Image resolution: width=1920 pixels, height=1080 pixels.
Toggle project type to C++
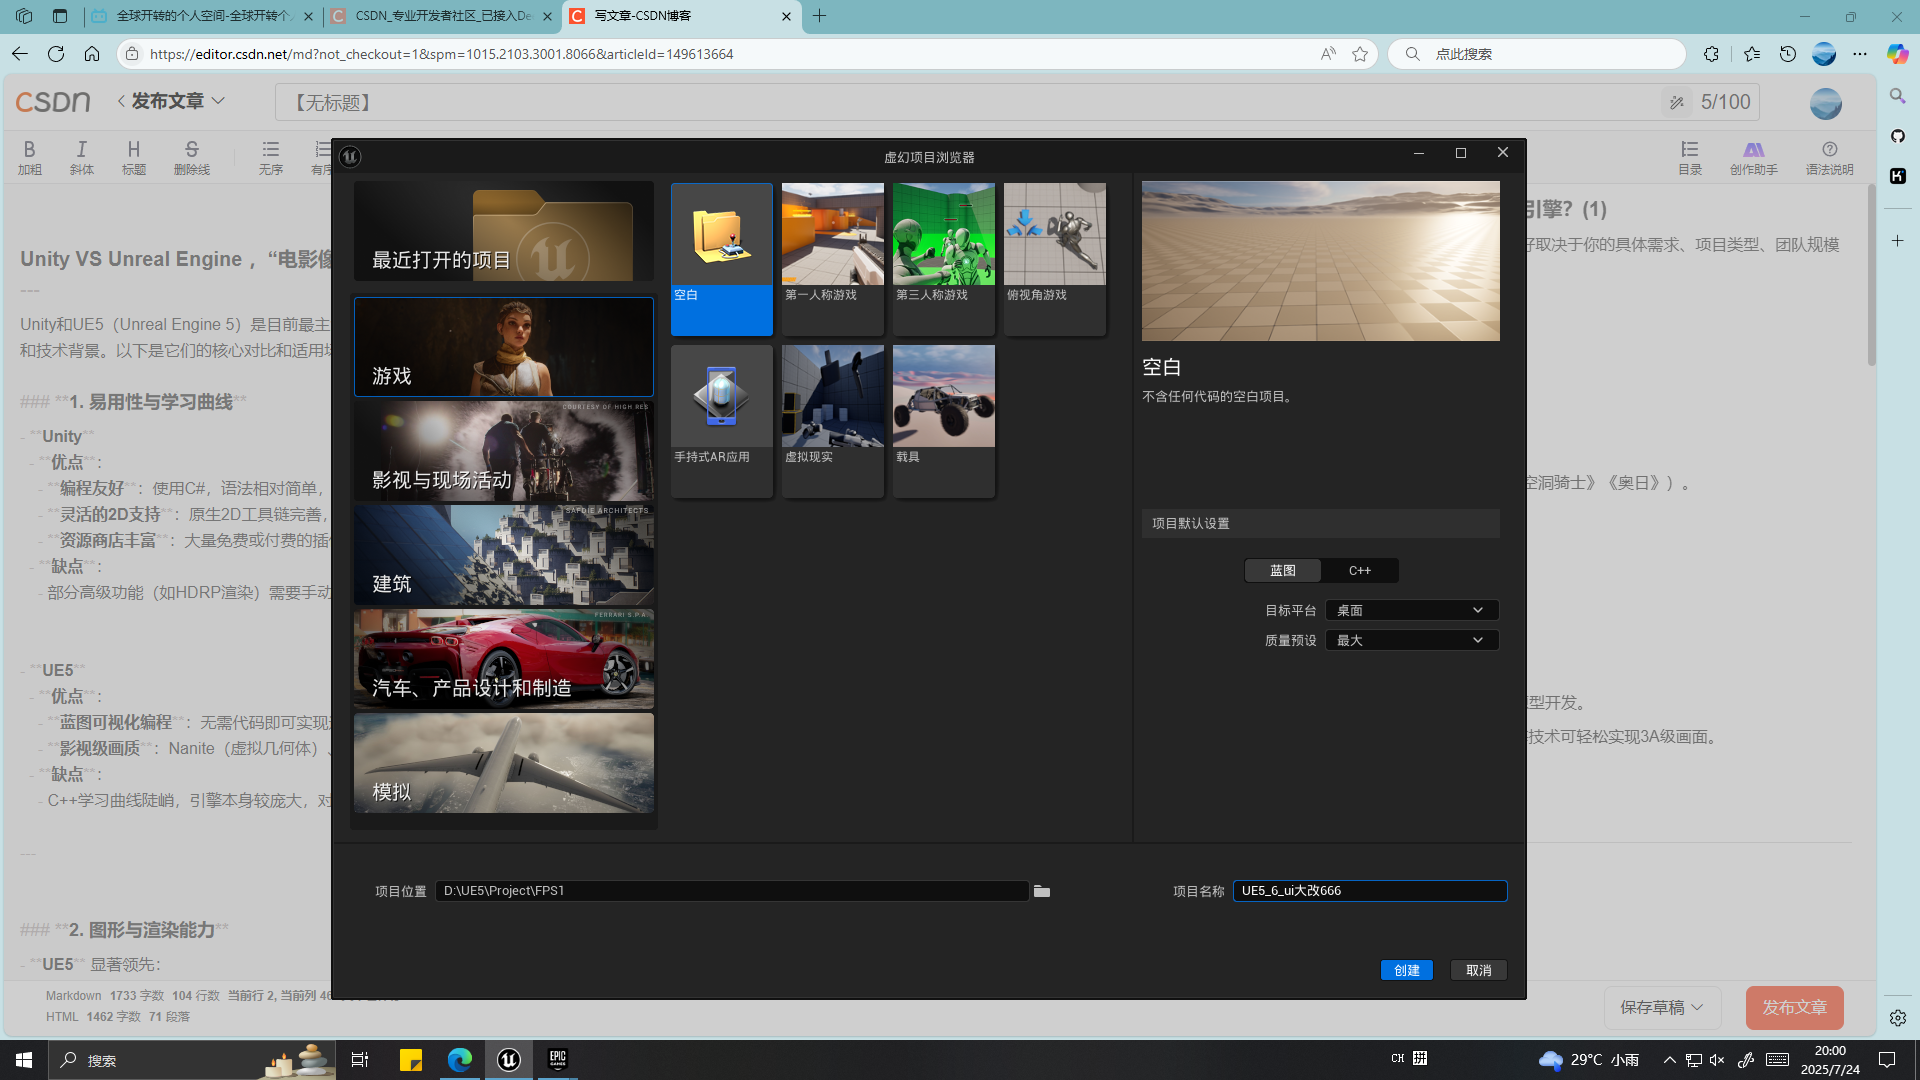point(1359,570)
